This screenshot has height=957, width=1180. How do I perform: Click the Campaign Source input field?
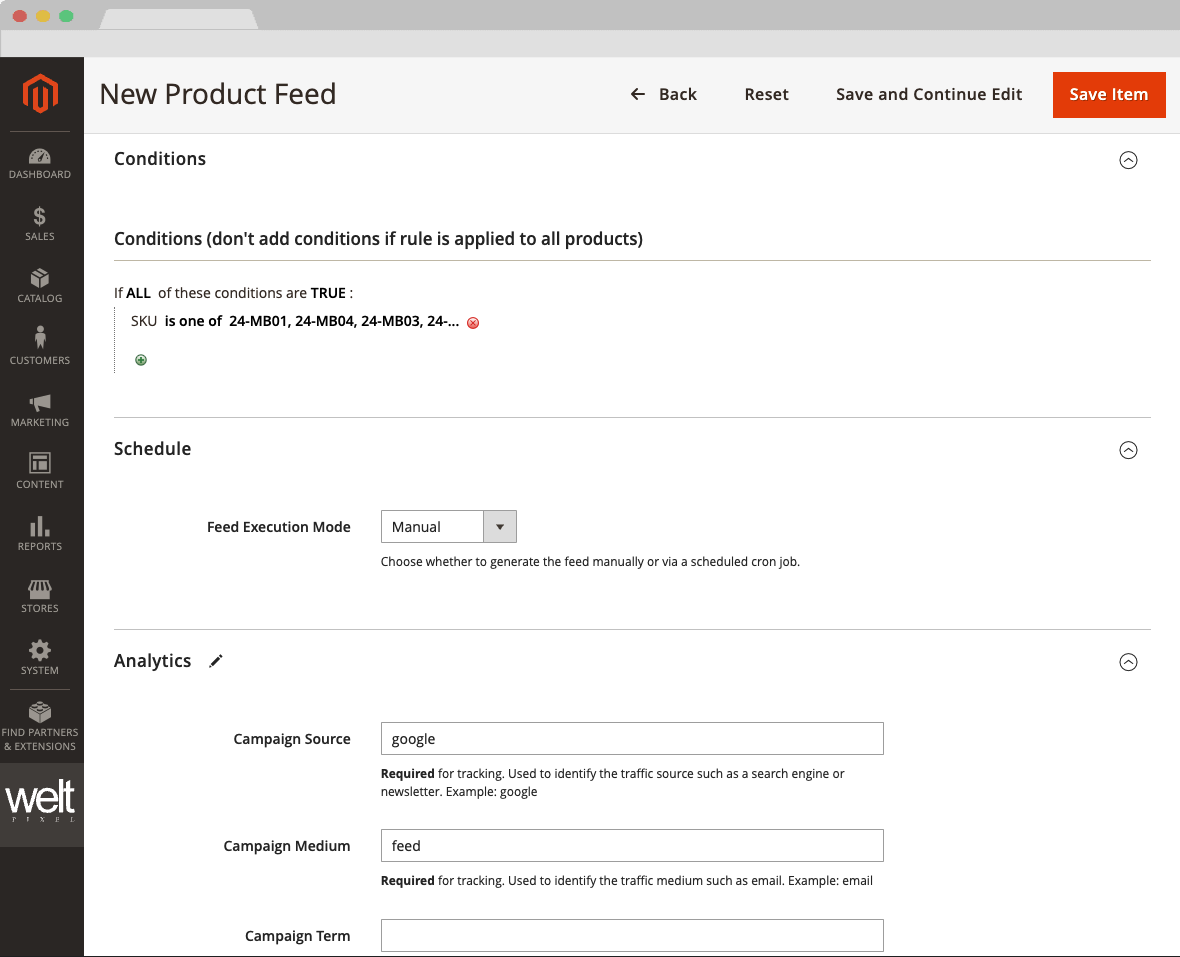pyautogui.click(x=632, y=739)
